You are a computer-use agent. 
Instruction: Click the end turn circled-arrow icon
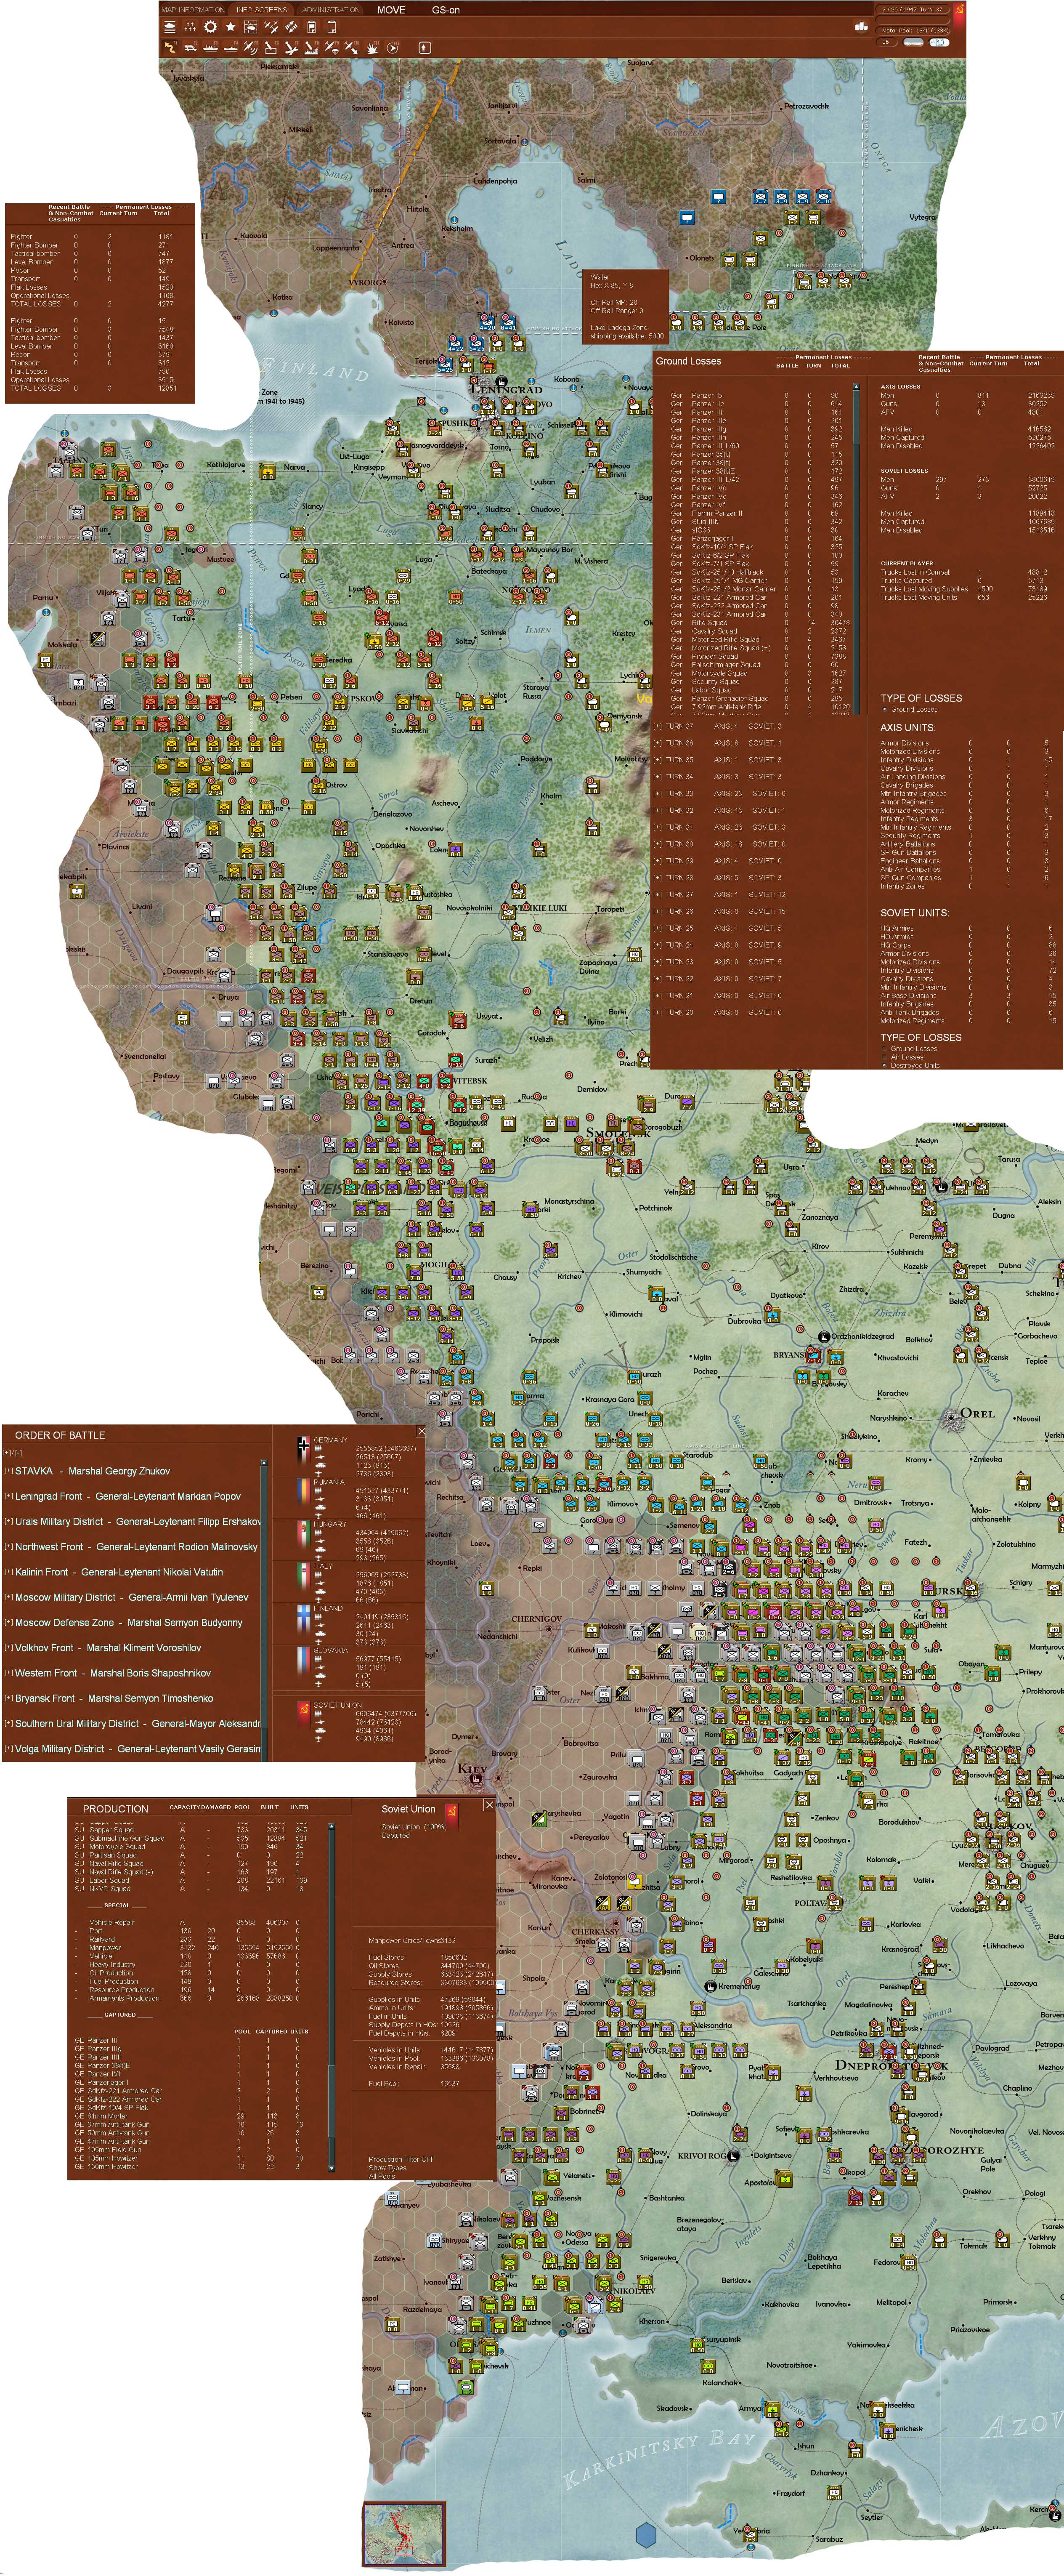click(x=392, y=47)
